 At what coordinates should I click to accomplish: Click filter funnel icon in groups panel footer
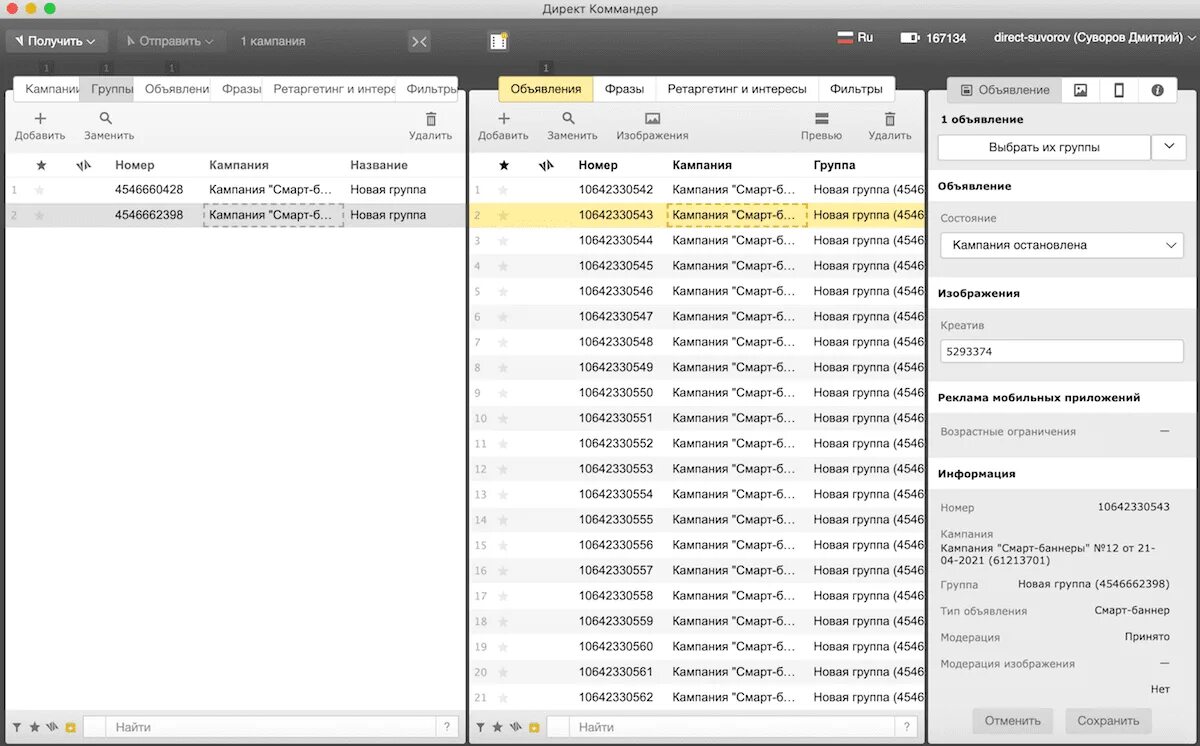point(18,728)
